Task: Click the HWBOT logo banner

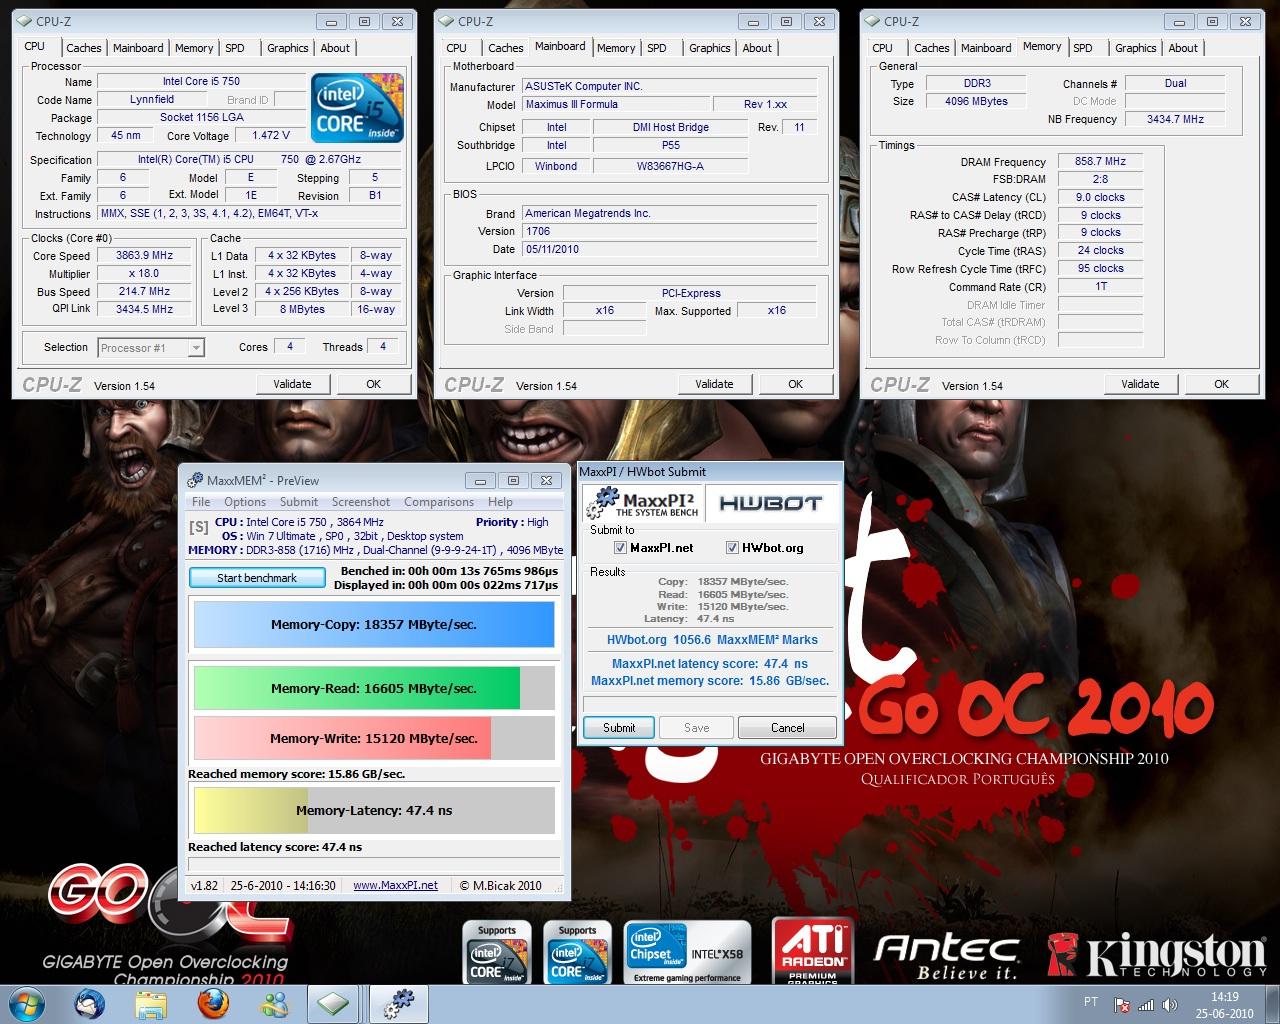Action: [x=770, y=503]
